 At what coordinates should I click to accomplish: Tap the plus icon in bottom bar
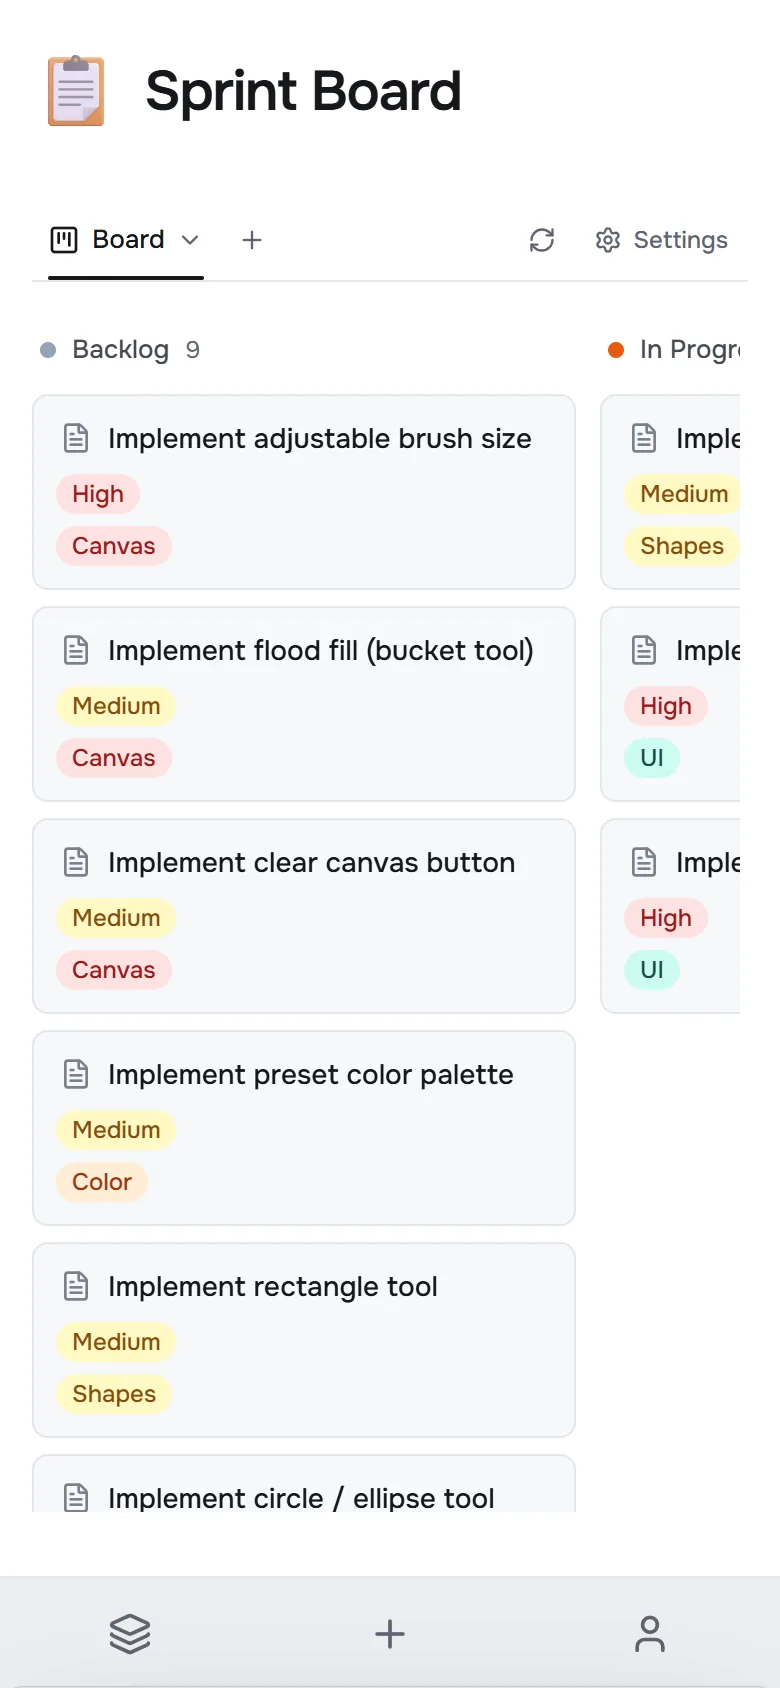390,1634
